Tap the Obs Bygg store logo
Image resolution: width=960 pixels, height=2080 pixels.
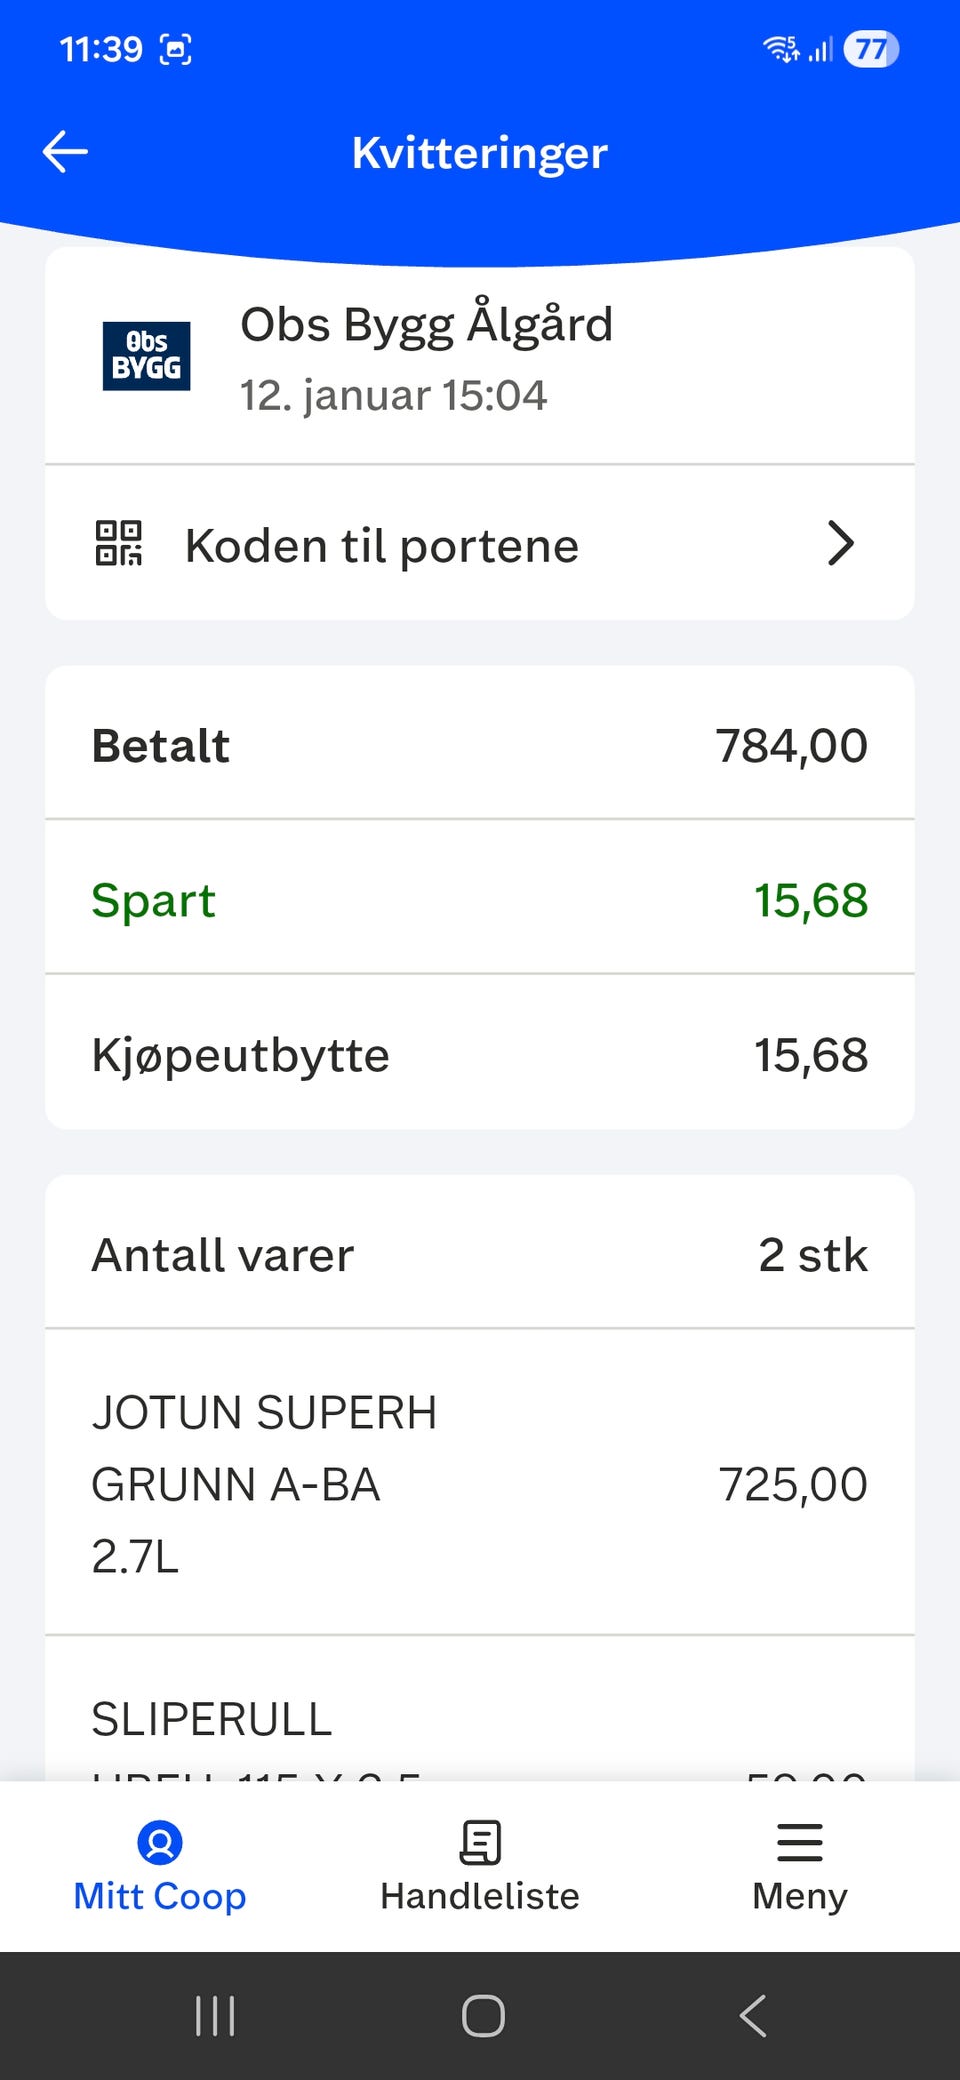point(146,356)
